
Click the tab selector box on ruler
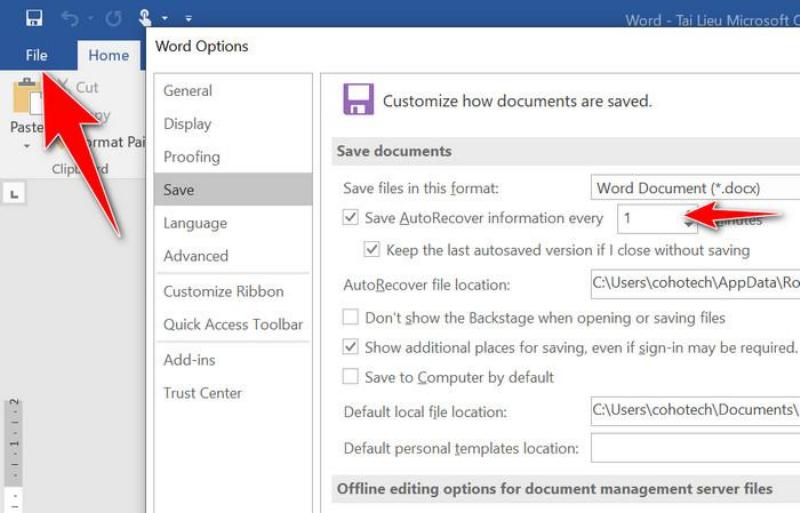(x=14, y=194)
